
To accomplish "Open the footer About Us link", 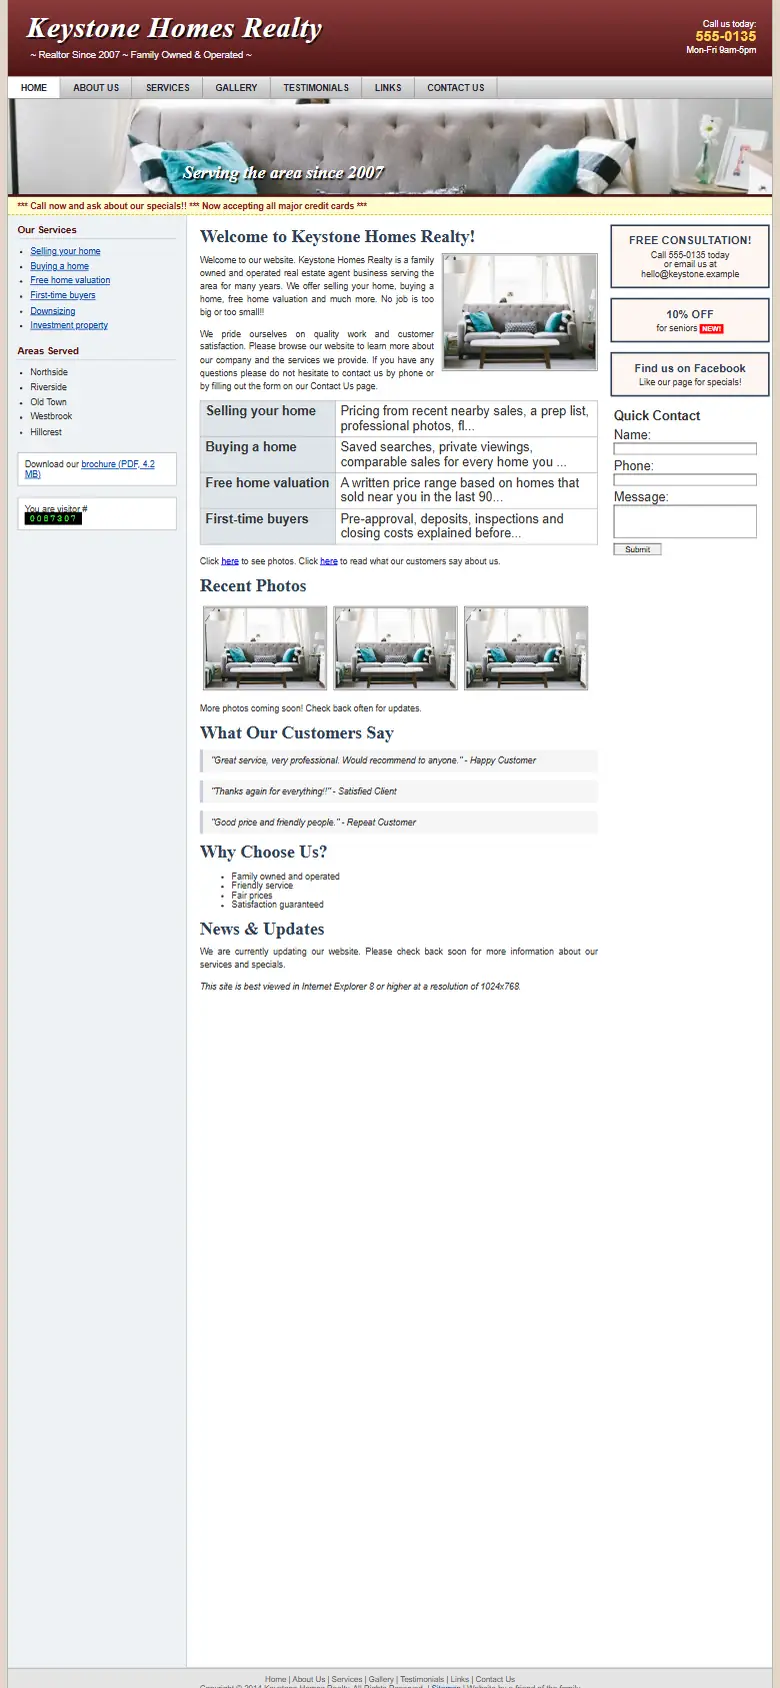I will coord(308,1680).
